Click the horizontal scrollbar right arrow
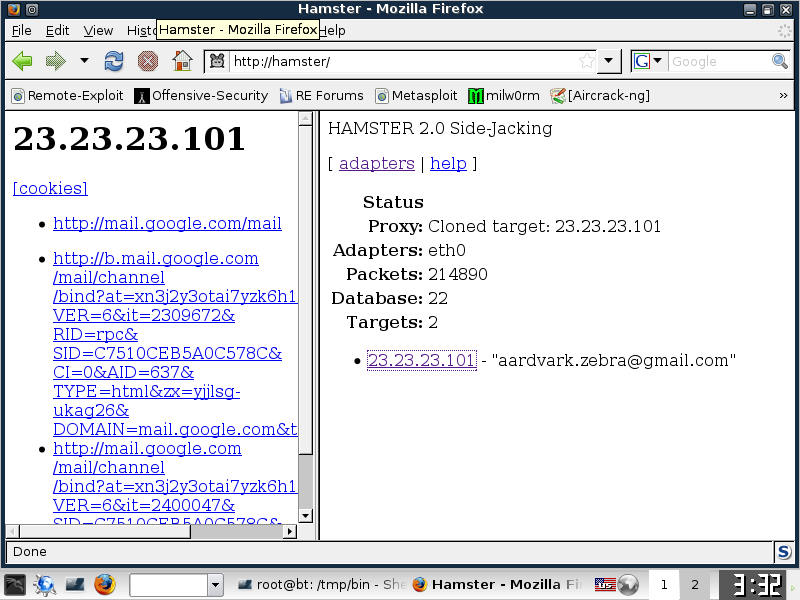 coord(290,532)
